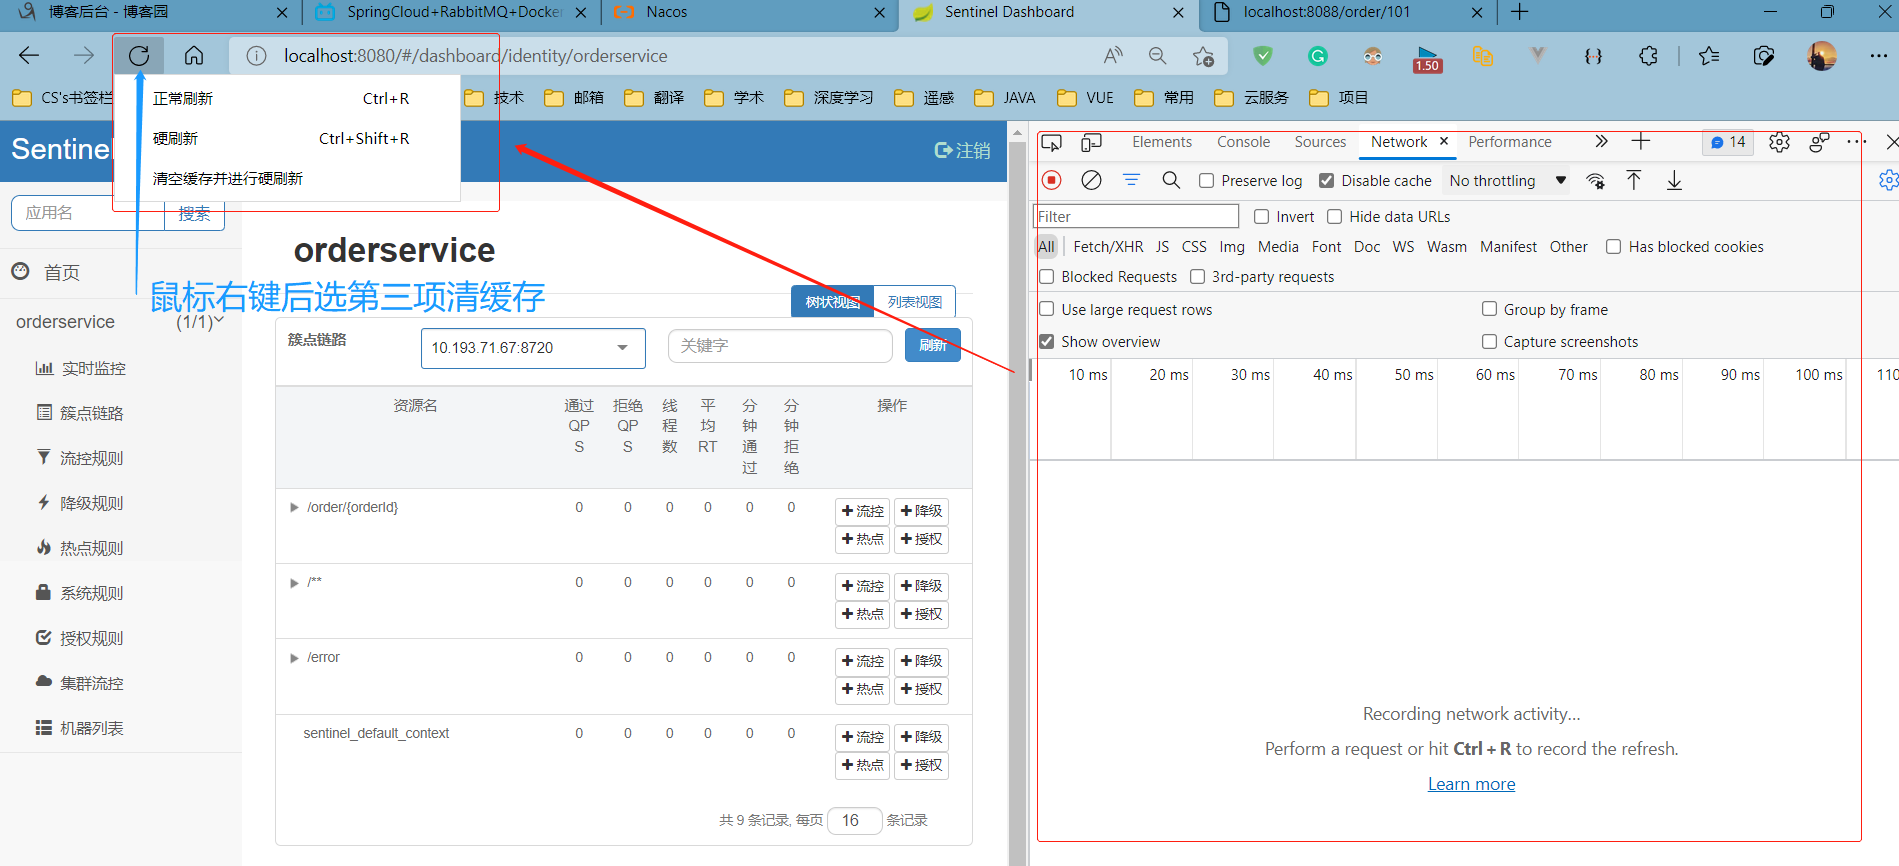
Task: Tick 3rd-party requests checkbox
Action: (x=1197, y=277)
